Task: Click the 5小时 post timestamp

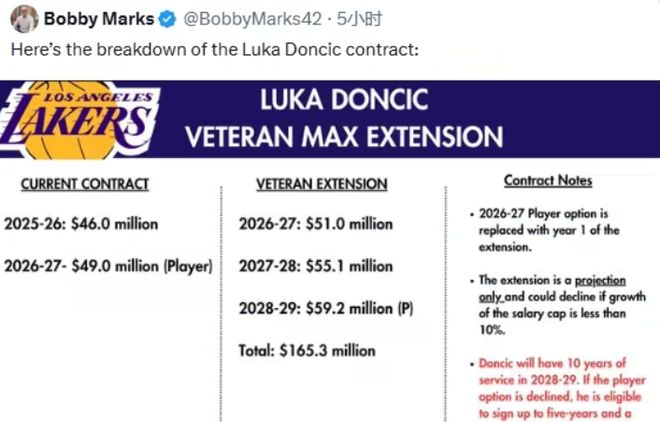Action: point(359,19)
